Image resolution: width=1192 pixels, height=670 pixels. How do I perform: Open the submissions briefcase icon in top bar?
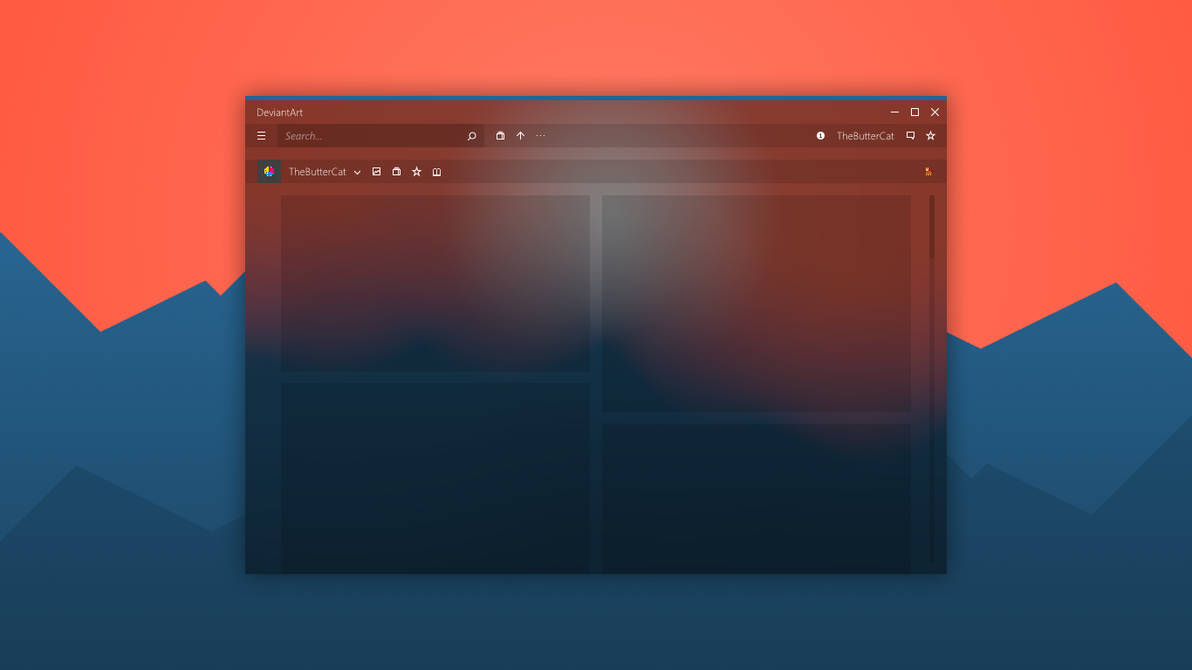500,135
